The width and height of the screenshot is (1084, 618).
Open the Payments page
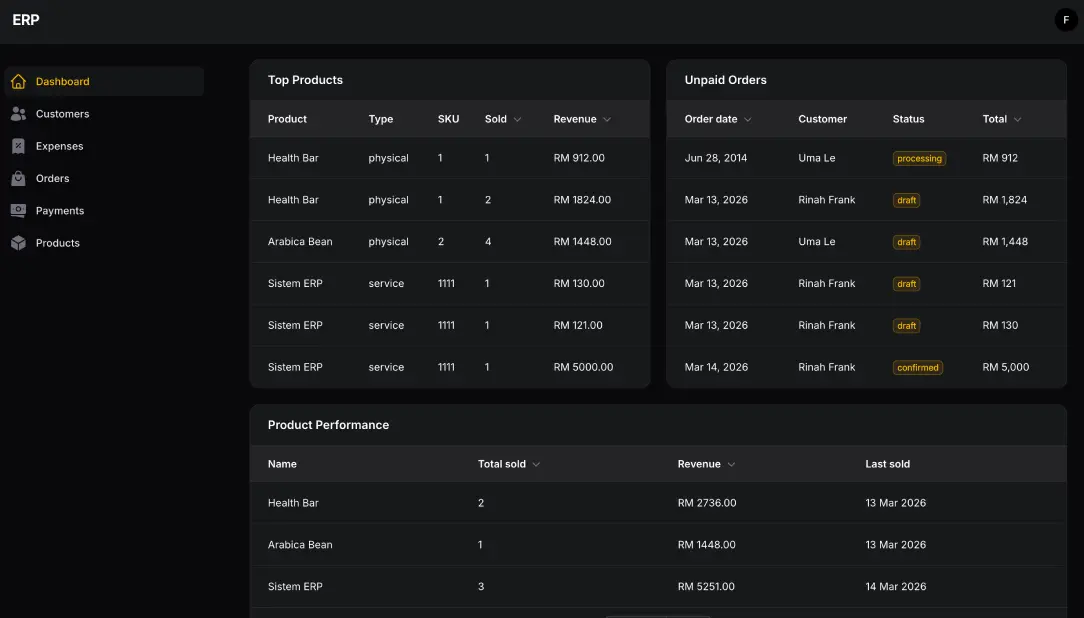click(x=104, y=211)
